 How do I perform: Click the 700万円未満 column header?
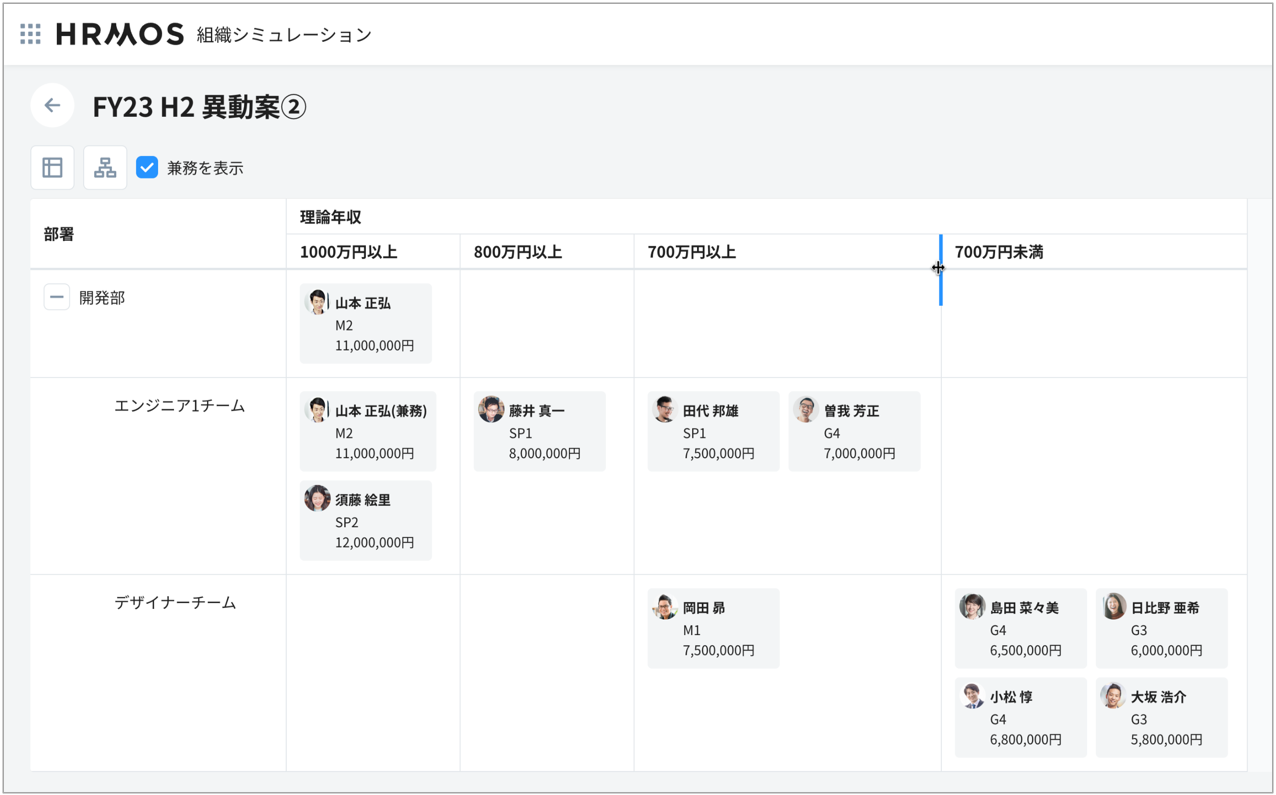[998, 252]
